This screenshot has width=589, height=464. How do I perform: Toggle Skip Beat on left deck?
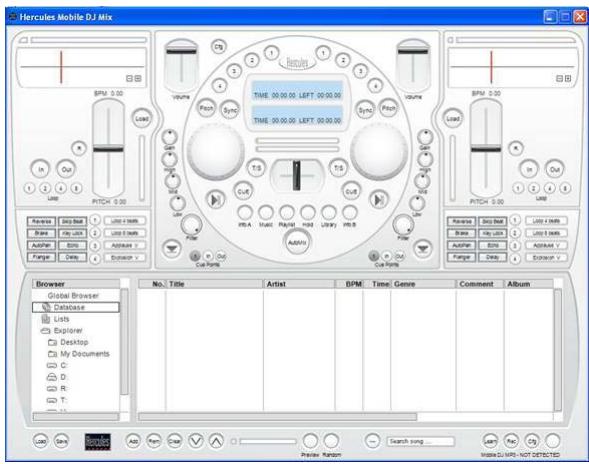[72, 221]
